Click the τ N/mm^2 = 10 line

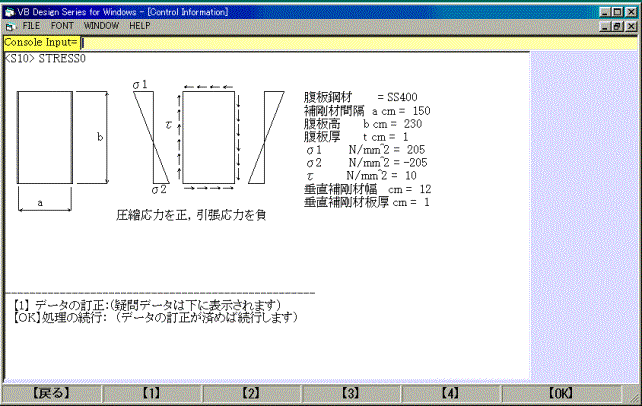coord(362,176)
